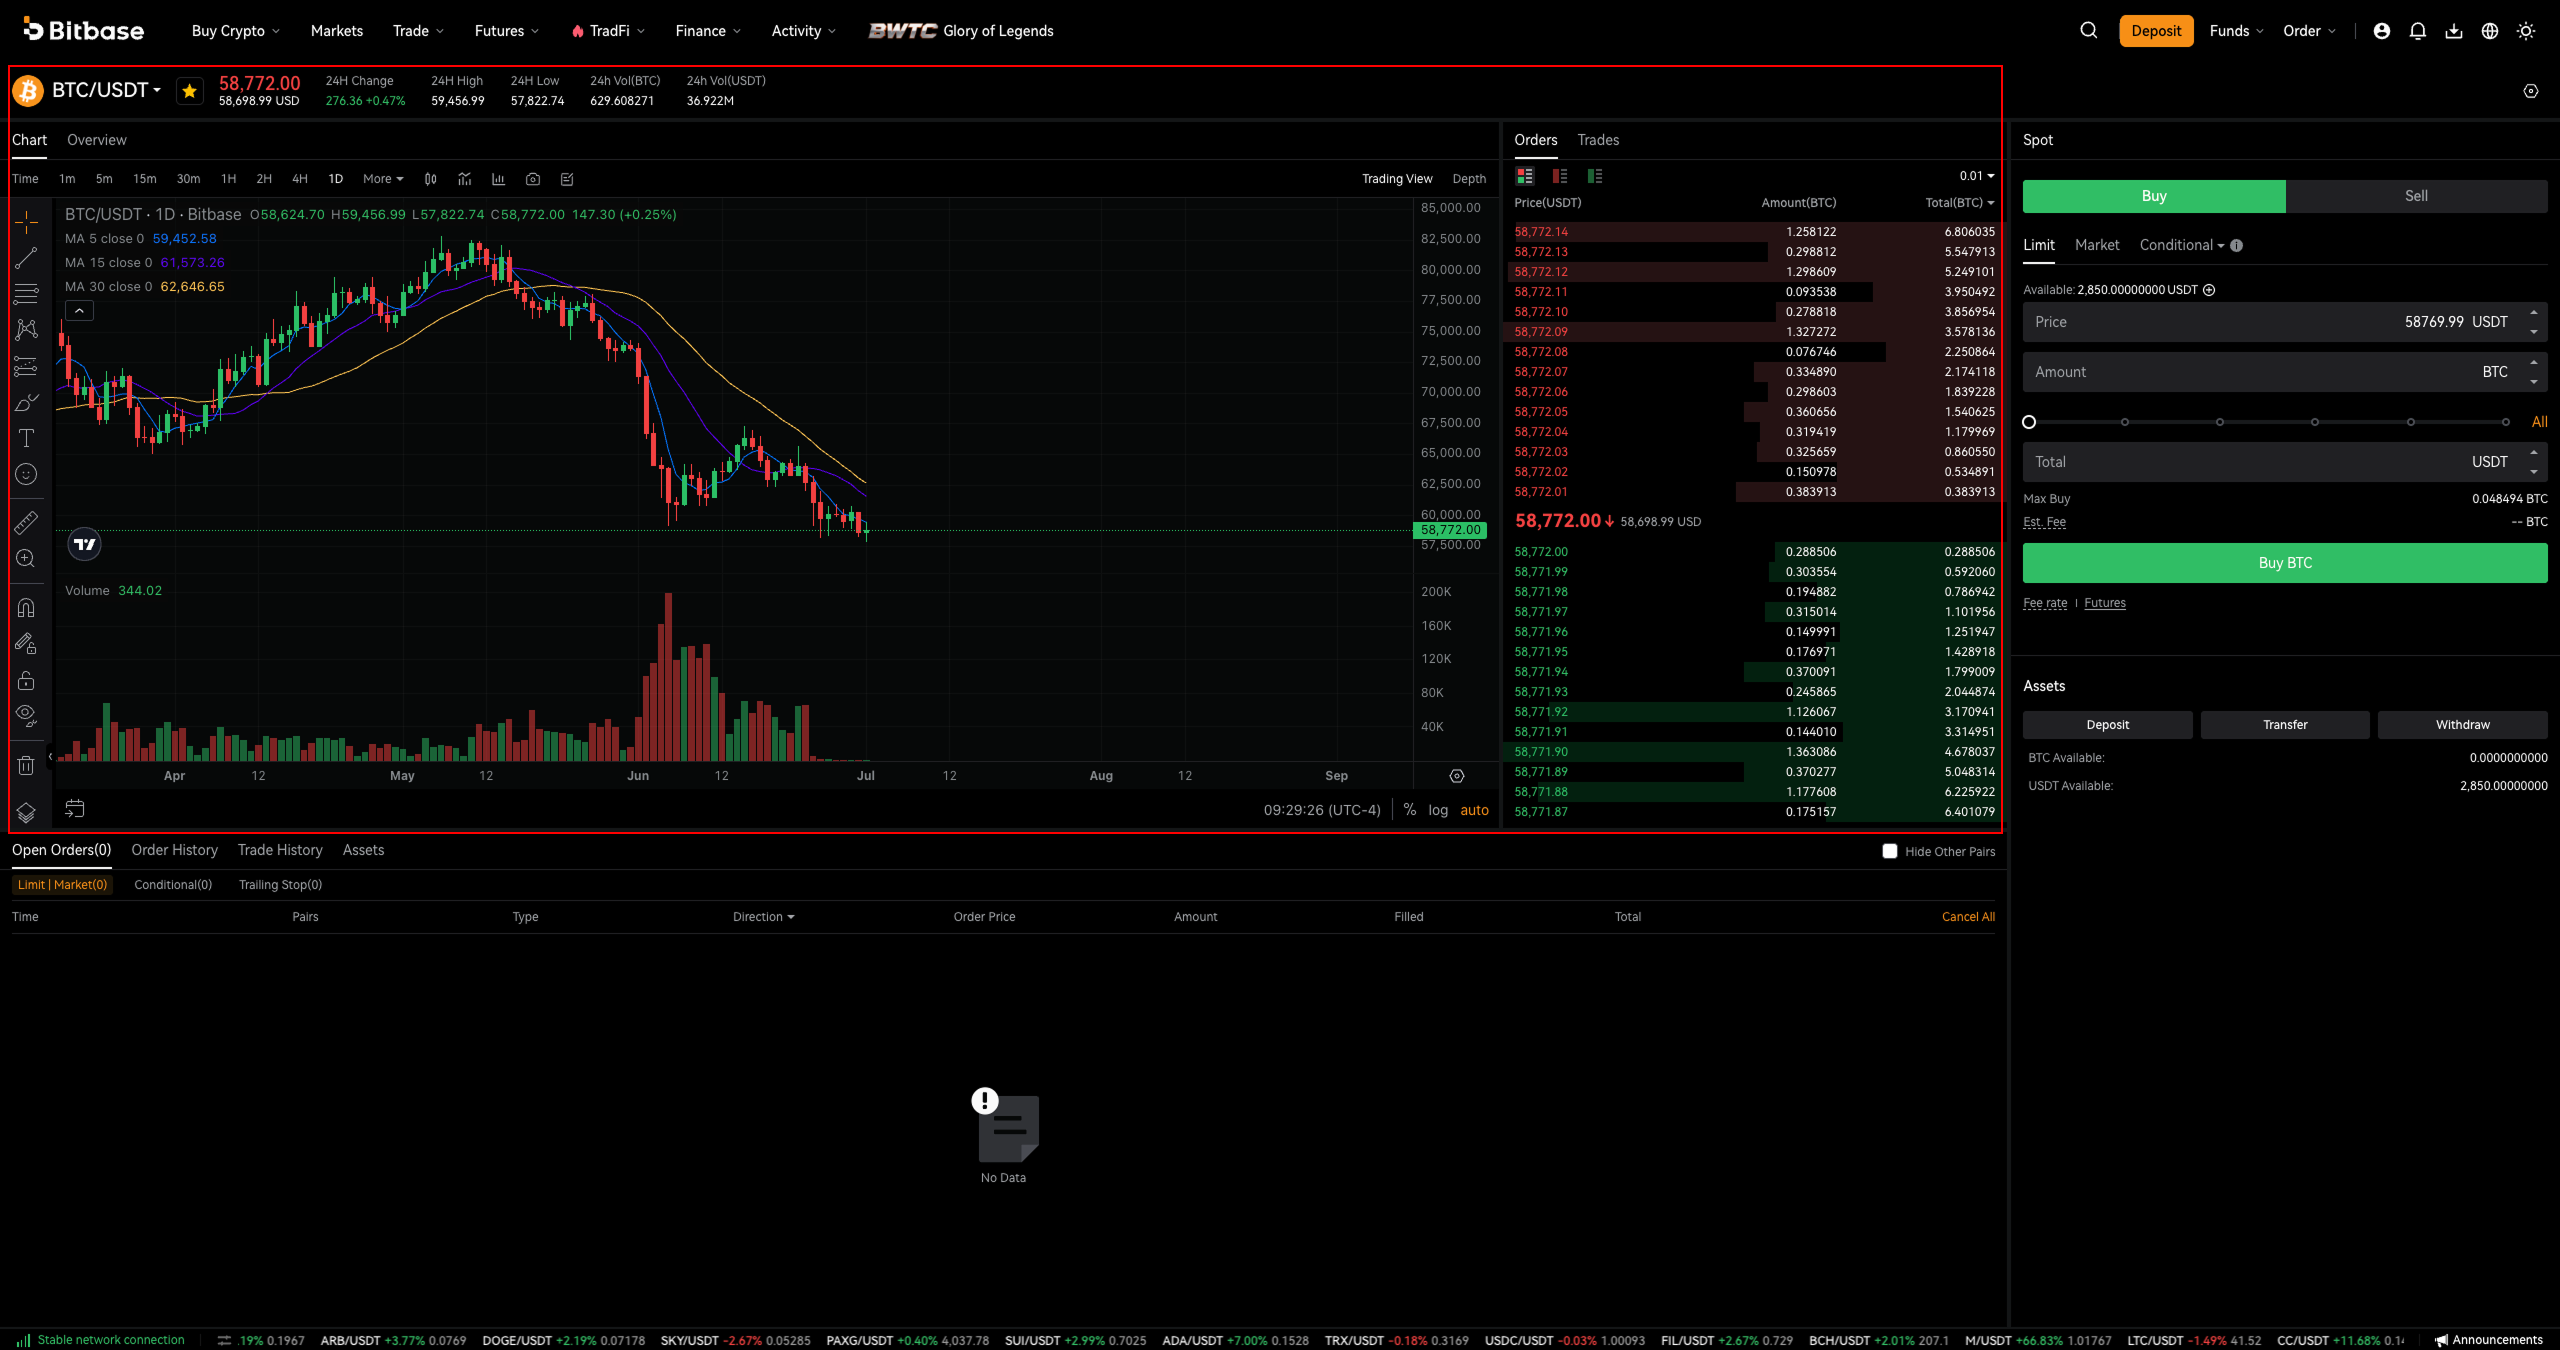The height and width of the screenshot is (1350, 2560).
Task: Open the Trade History tab
Action: (x=280, y=850)
